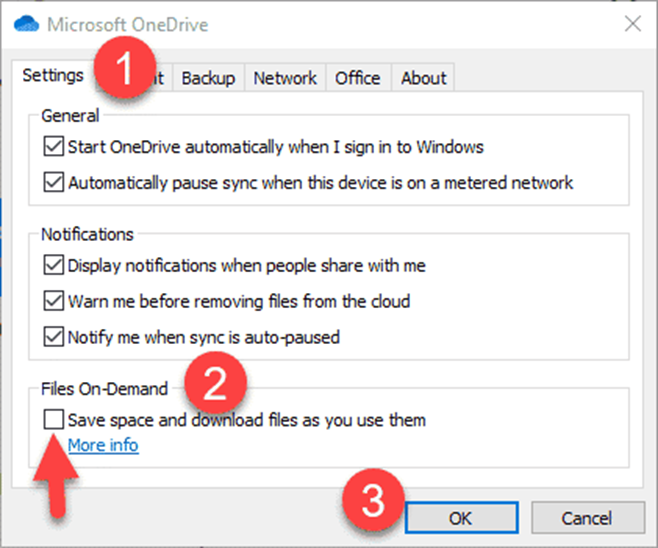Toggle Display notifications when people share
This screenshot has height=548, width=658.
click(x=54, y=265)
